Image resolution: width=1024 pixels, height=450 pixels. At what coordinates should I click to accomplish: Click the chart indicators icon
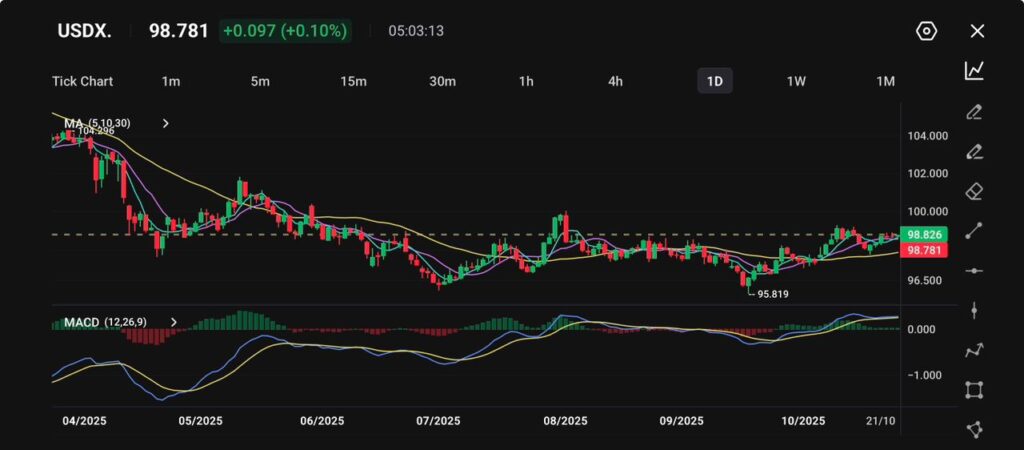pos(974,70)
